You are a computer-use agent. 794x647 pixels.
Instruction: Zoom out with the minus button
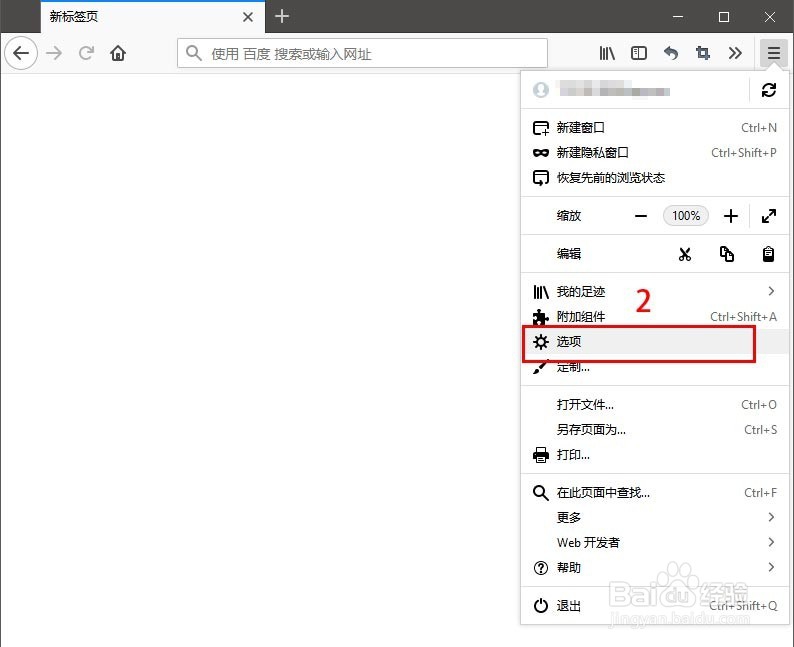[x=641, y=216]
